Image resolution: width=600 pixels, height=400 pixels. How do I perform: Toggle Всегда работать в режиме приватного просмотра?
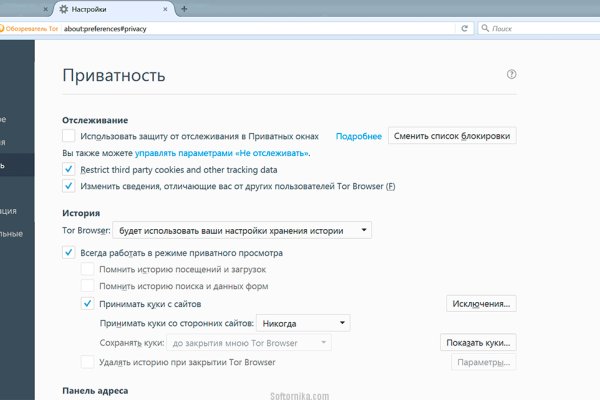click(68, 253)
